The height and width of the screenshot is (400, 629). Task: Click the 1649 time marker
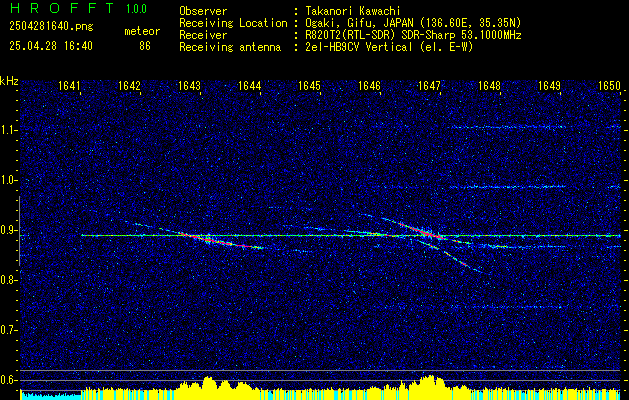(x=549, y=86)
